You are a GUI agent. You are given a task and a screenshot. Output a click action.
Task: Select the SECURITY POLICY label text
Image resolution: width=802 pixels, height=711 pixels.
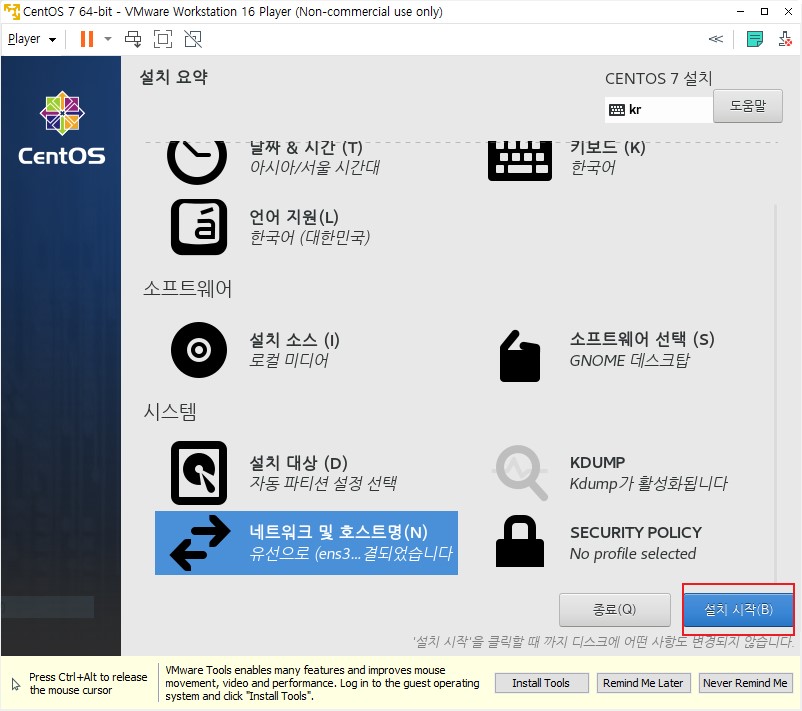point(635,532)
